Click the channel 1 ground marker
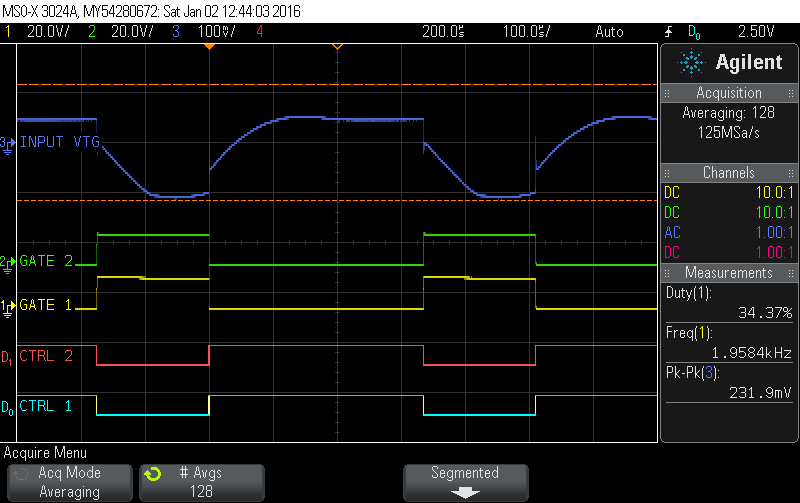 (x=7, y=309)
